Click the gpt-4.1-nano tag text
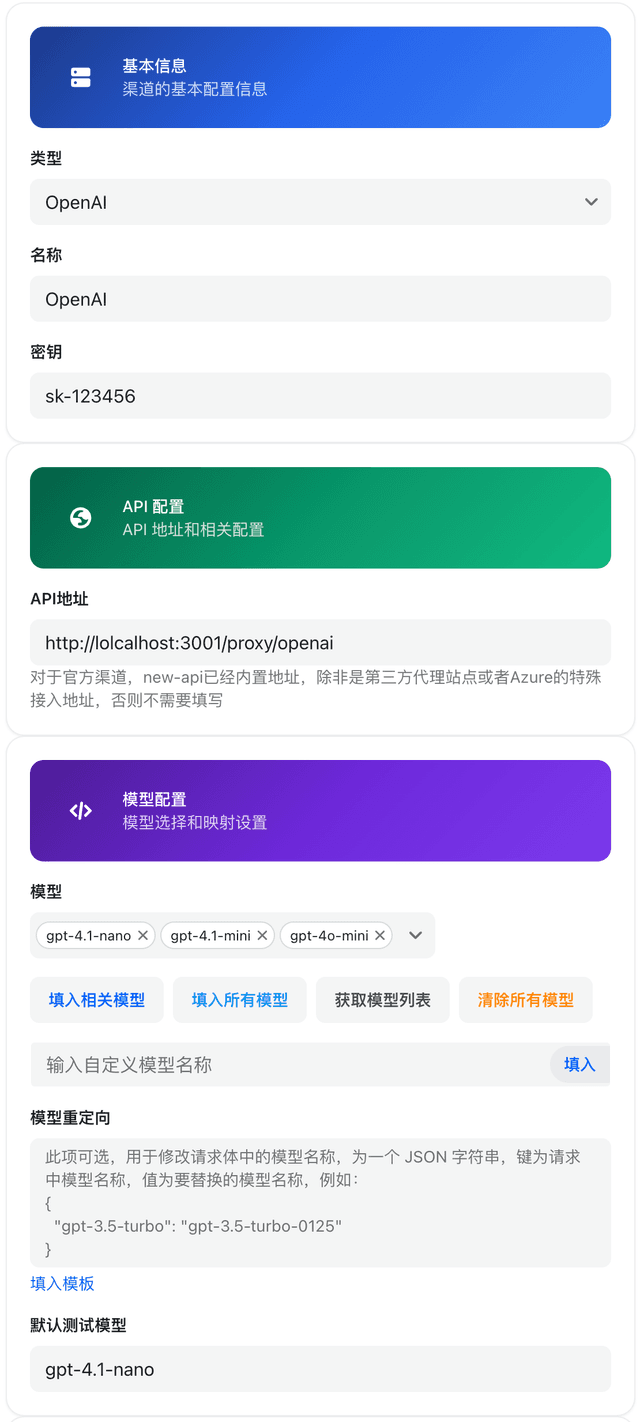This screenshot has width=640, height=1422. [88, 936]
